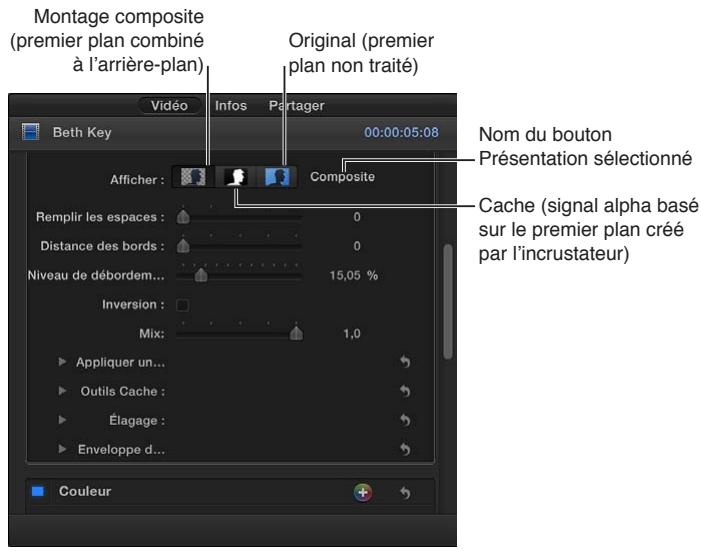Viewport: 701px width, 551px height.
Task: Expand the Enveloppe d… section
Action: (62, 449)
